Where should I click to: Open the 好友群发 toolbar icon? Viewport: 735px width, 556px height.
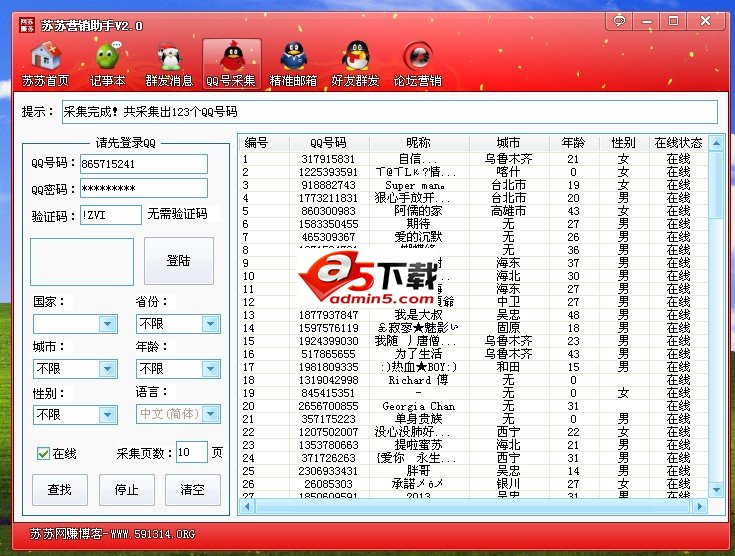[355, 64]
